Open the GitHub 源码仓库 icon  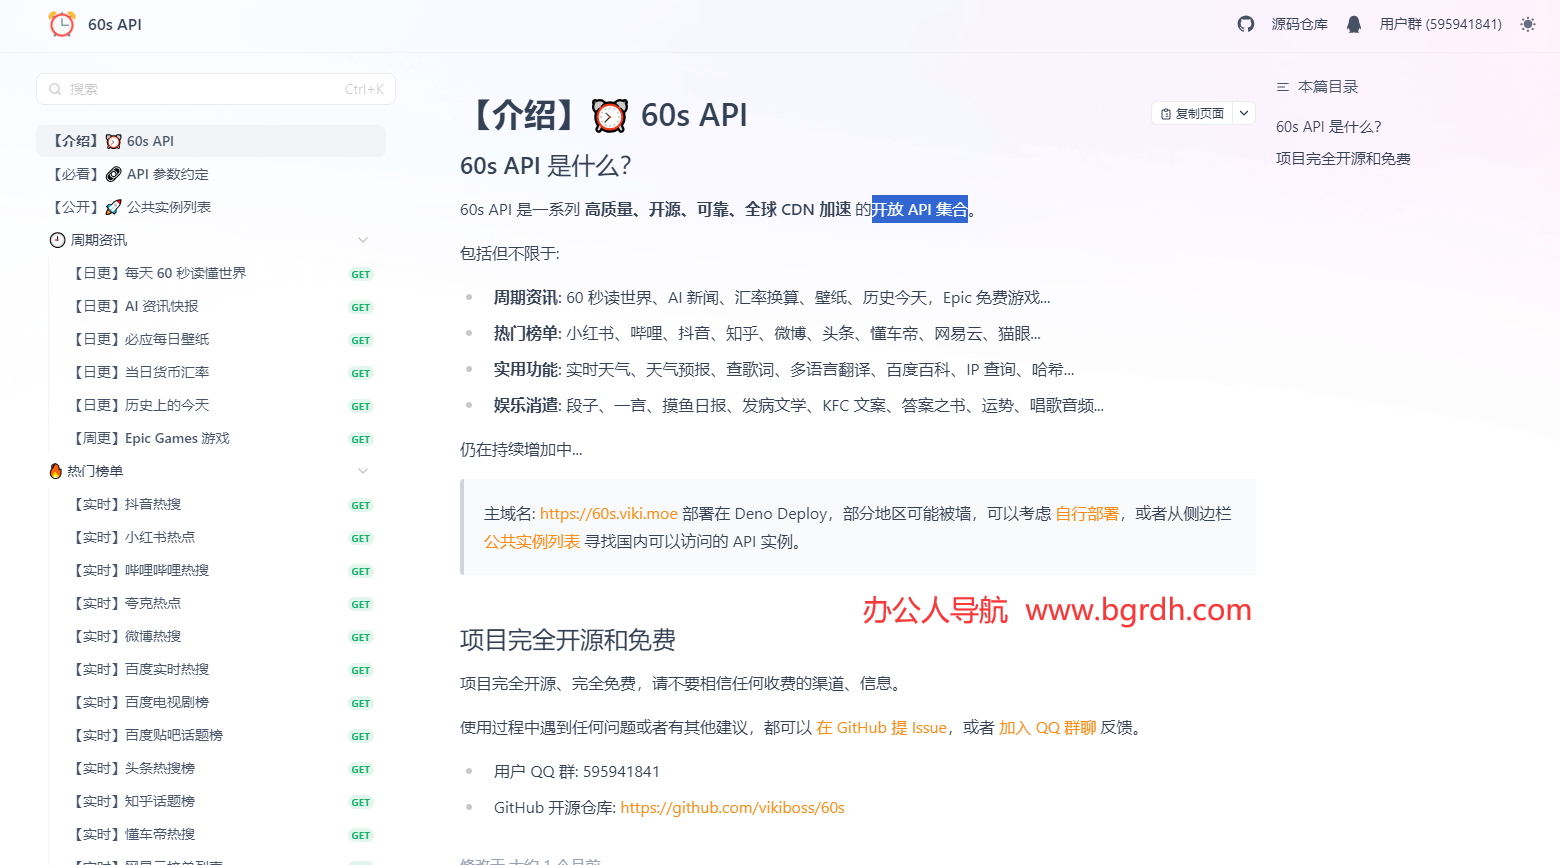tap(1245, 23)
